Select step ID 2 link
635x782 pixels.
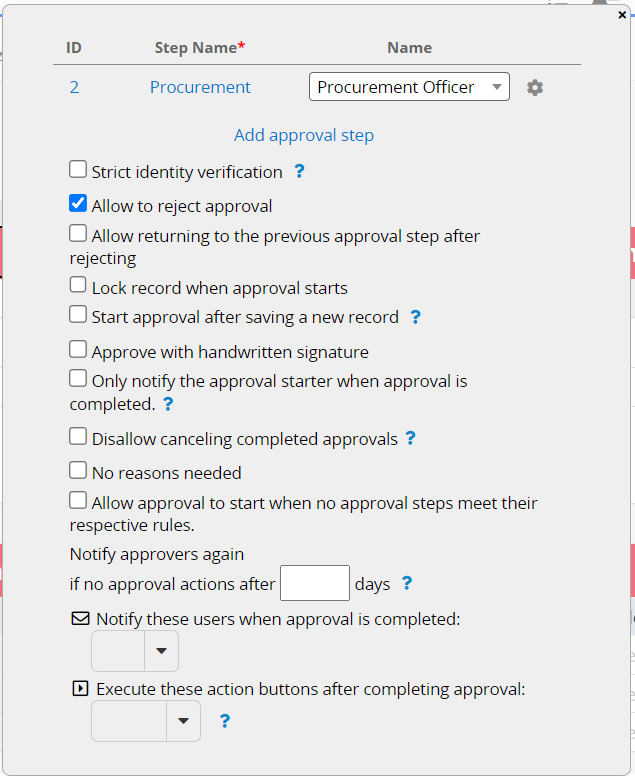pyautogui.click(x=74, y=87)
